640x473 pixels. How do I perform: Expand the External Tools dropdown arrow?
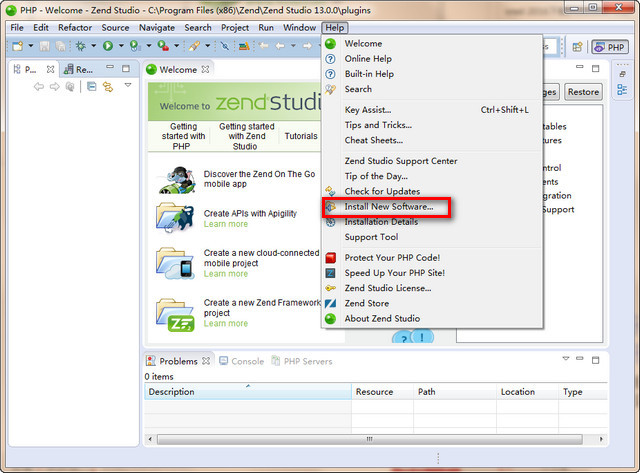pos(176,46)
